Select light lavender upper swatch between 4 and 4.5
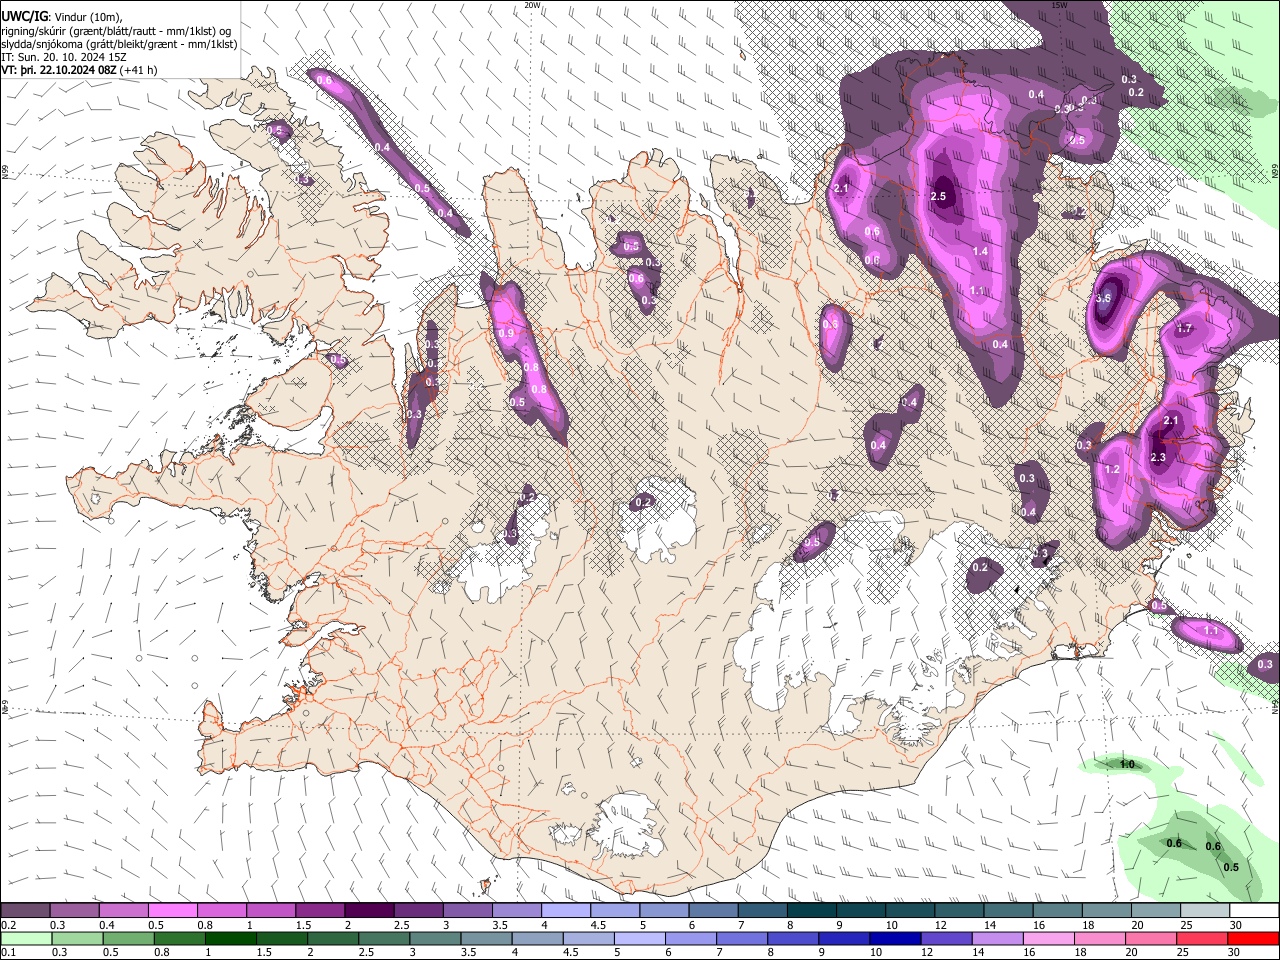This screenshot has width=1280, height=960. point(566,911)
